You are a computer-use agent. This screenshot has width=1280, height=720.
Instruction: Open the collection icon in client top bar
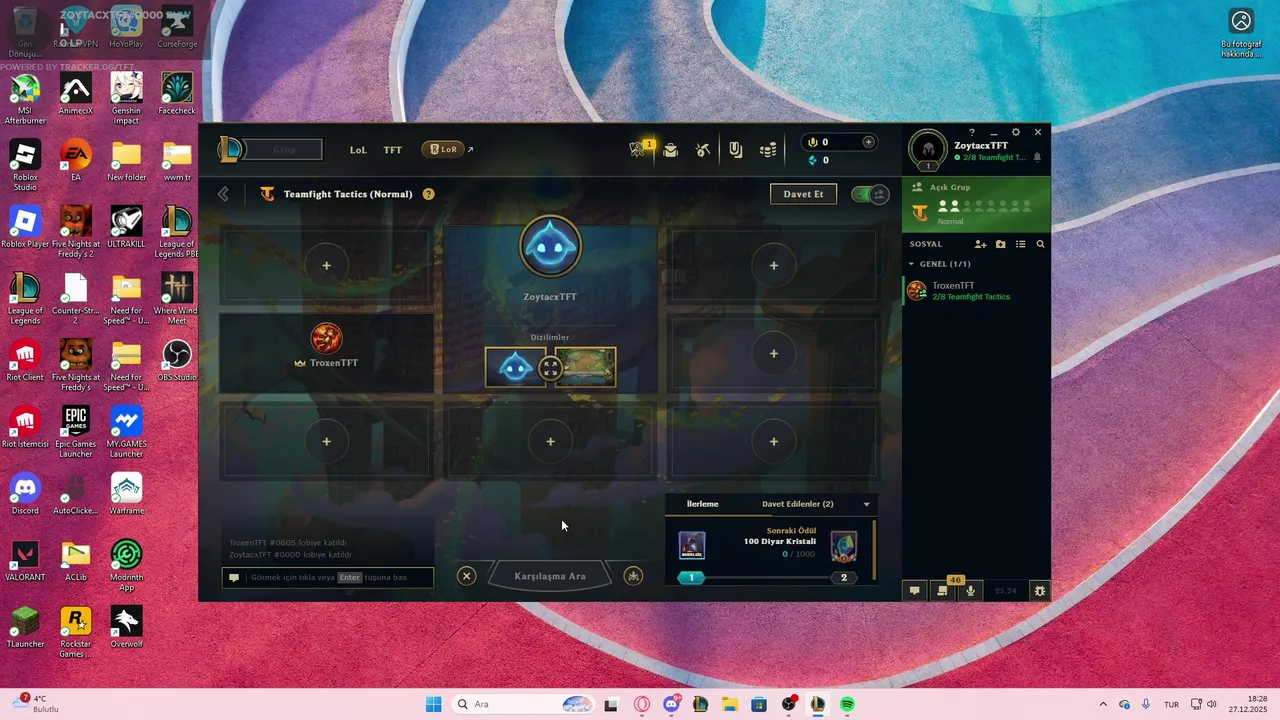[736, 150]
